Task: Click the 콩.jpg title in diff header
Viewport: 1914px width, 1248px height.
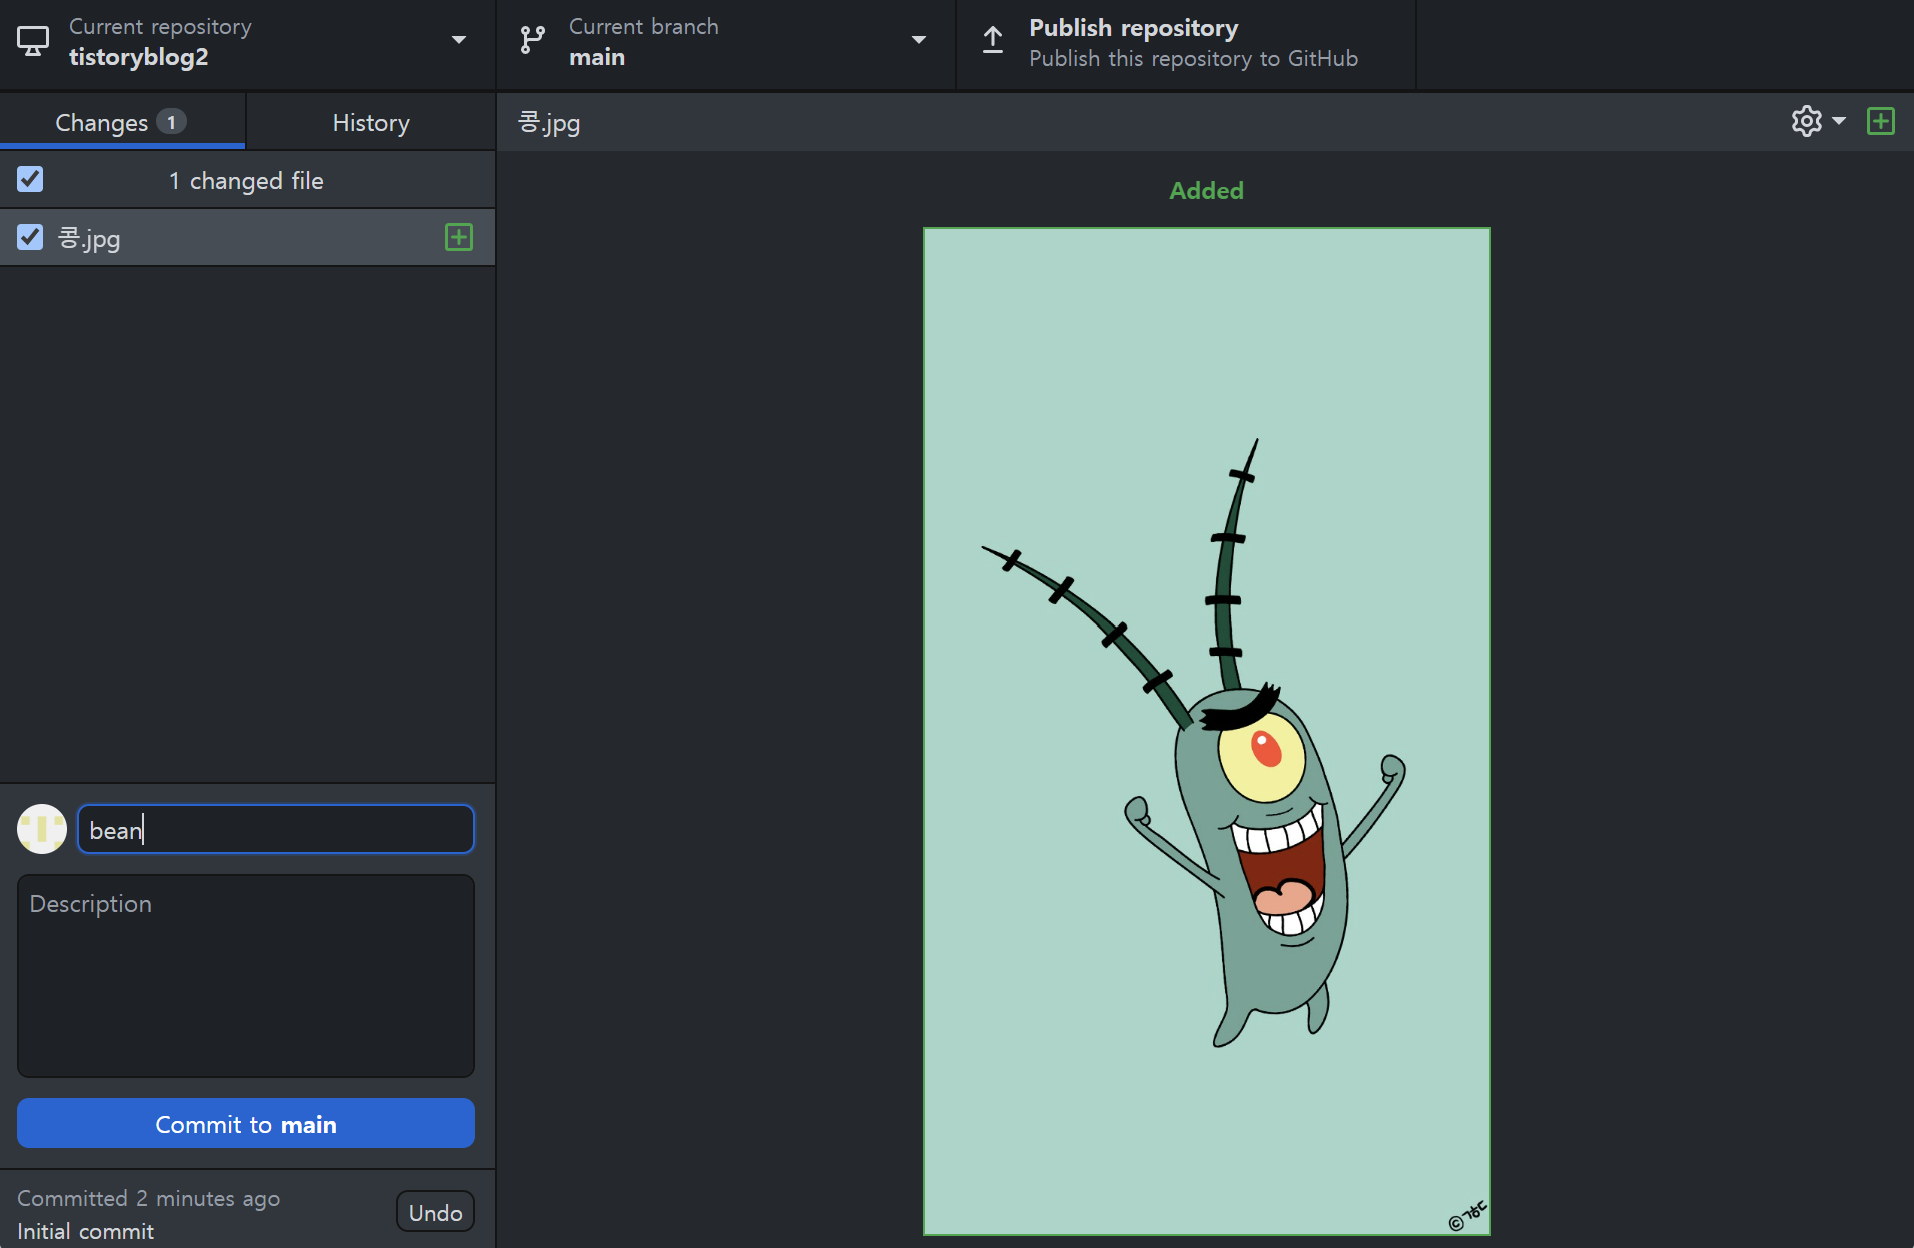Action: [549, 123]
